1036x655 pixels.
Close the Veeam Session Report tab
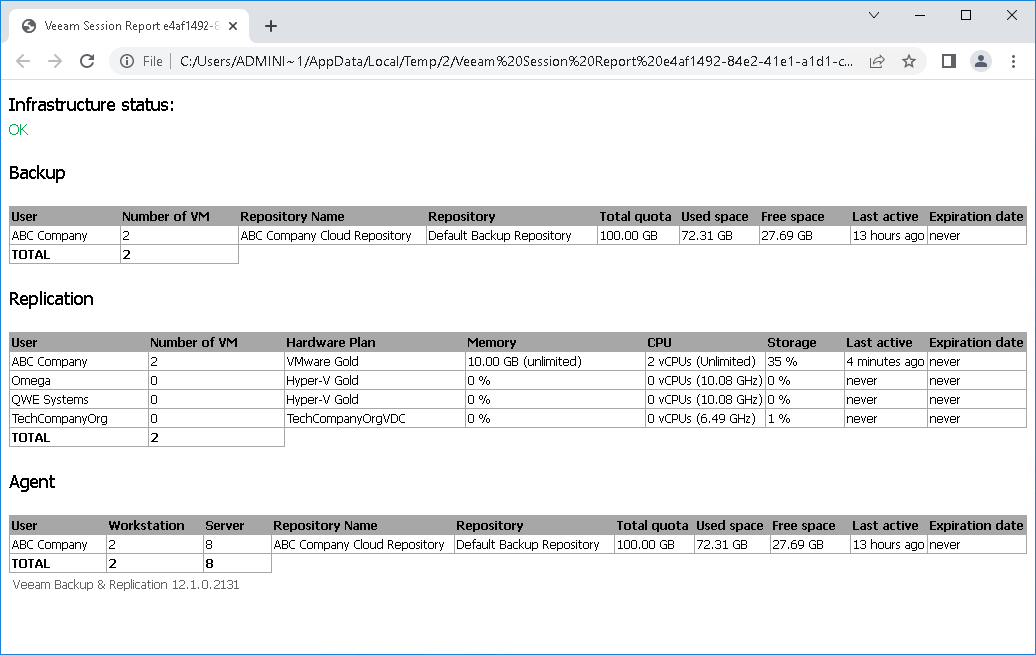(x=233, y=26)
